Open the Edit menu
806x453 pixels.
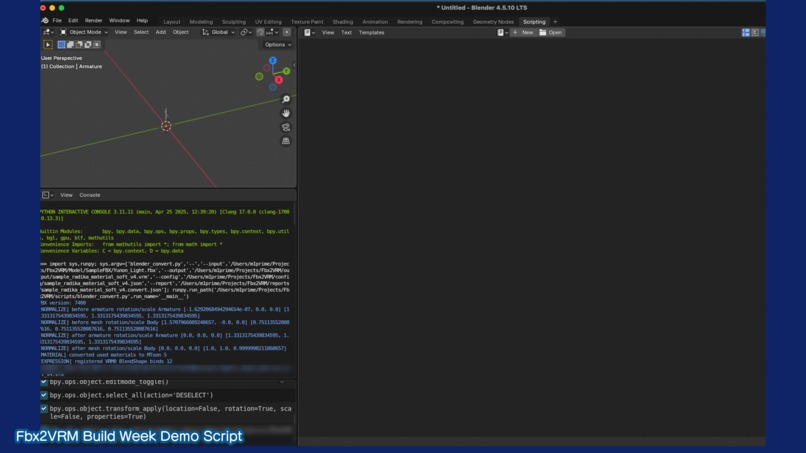[x=73, y=21]
